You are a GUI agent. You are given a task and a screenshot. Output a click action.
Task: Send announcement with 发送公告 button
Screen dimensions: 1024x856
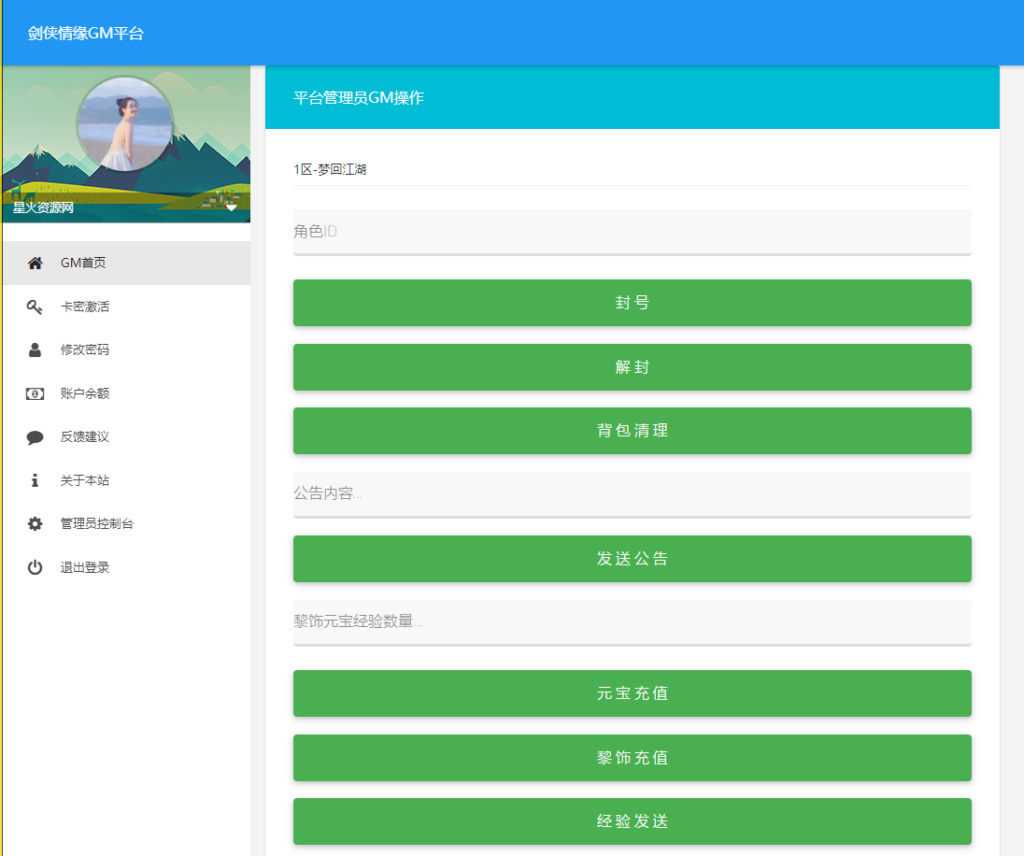click(x=631, y=559)
